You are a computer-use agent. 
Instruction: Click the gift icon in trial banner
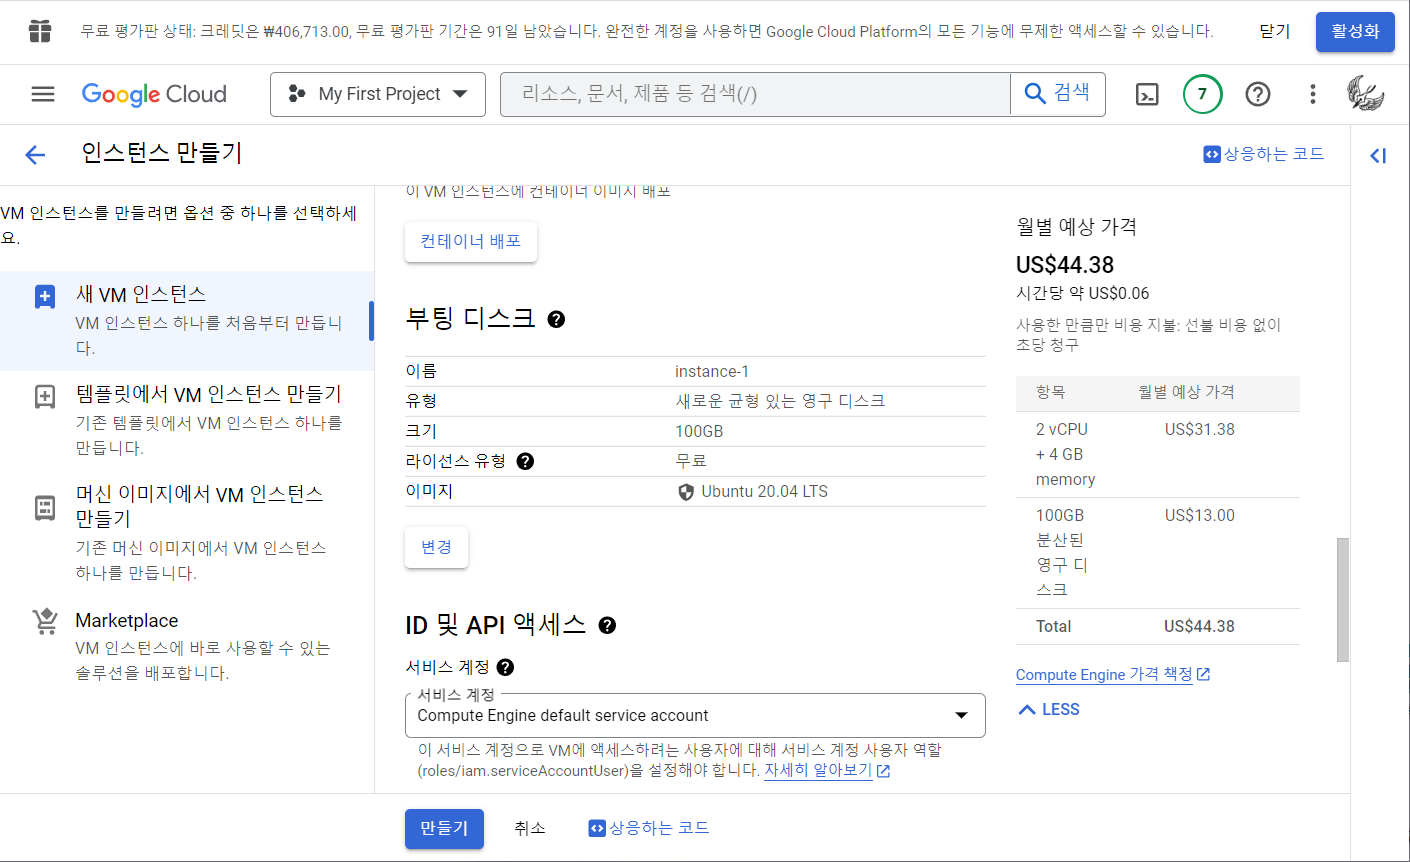tap(40, 31)
